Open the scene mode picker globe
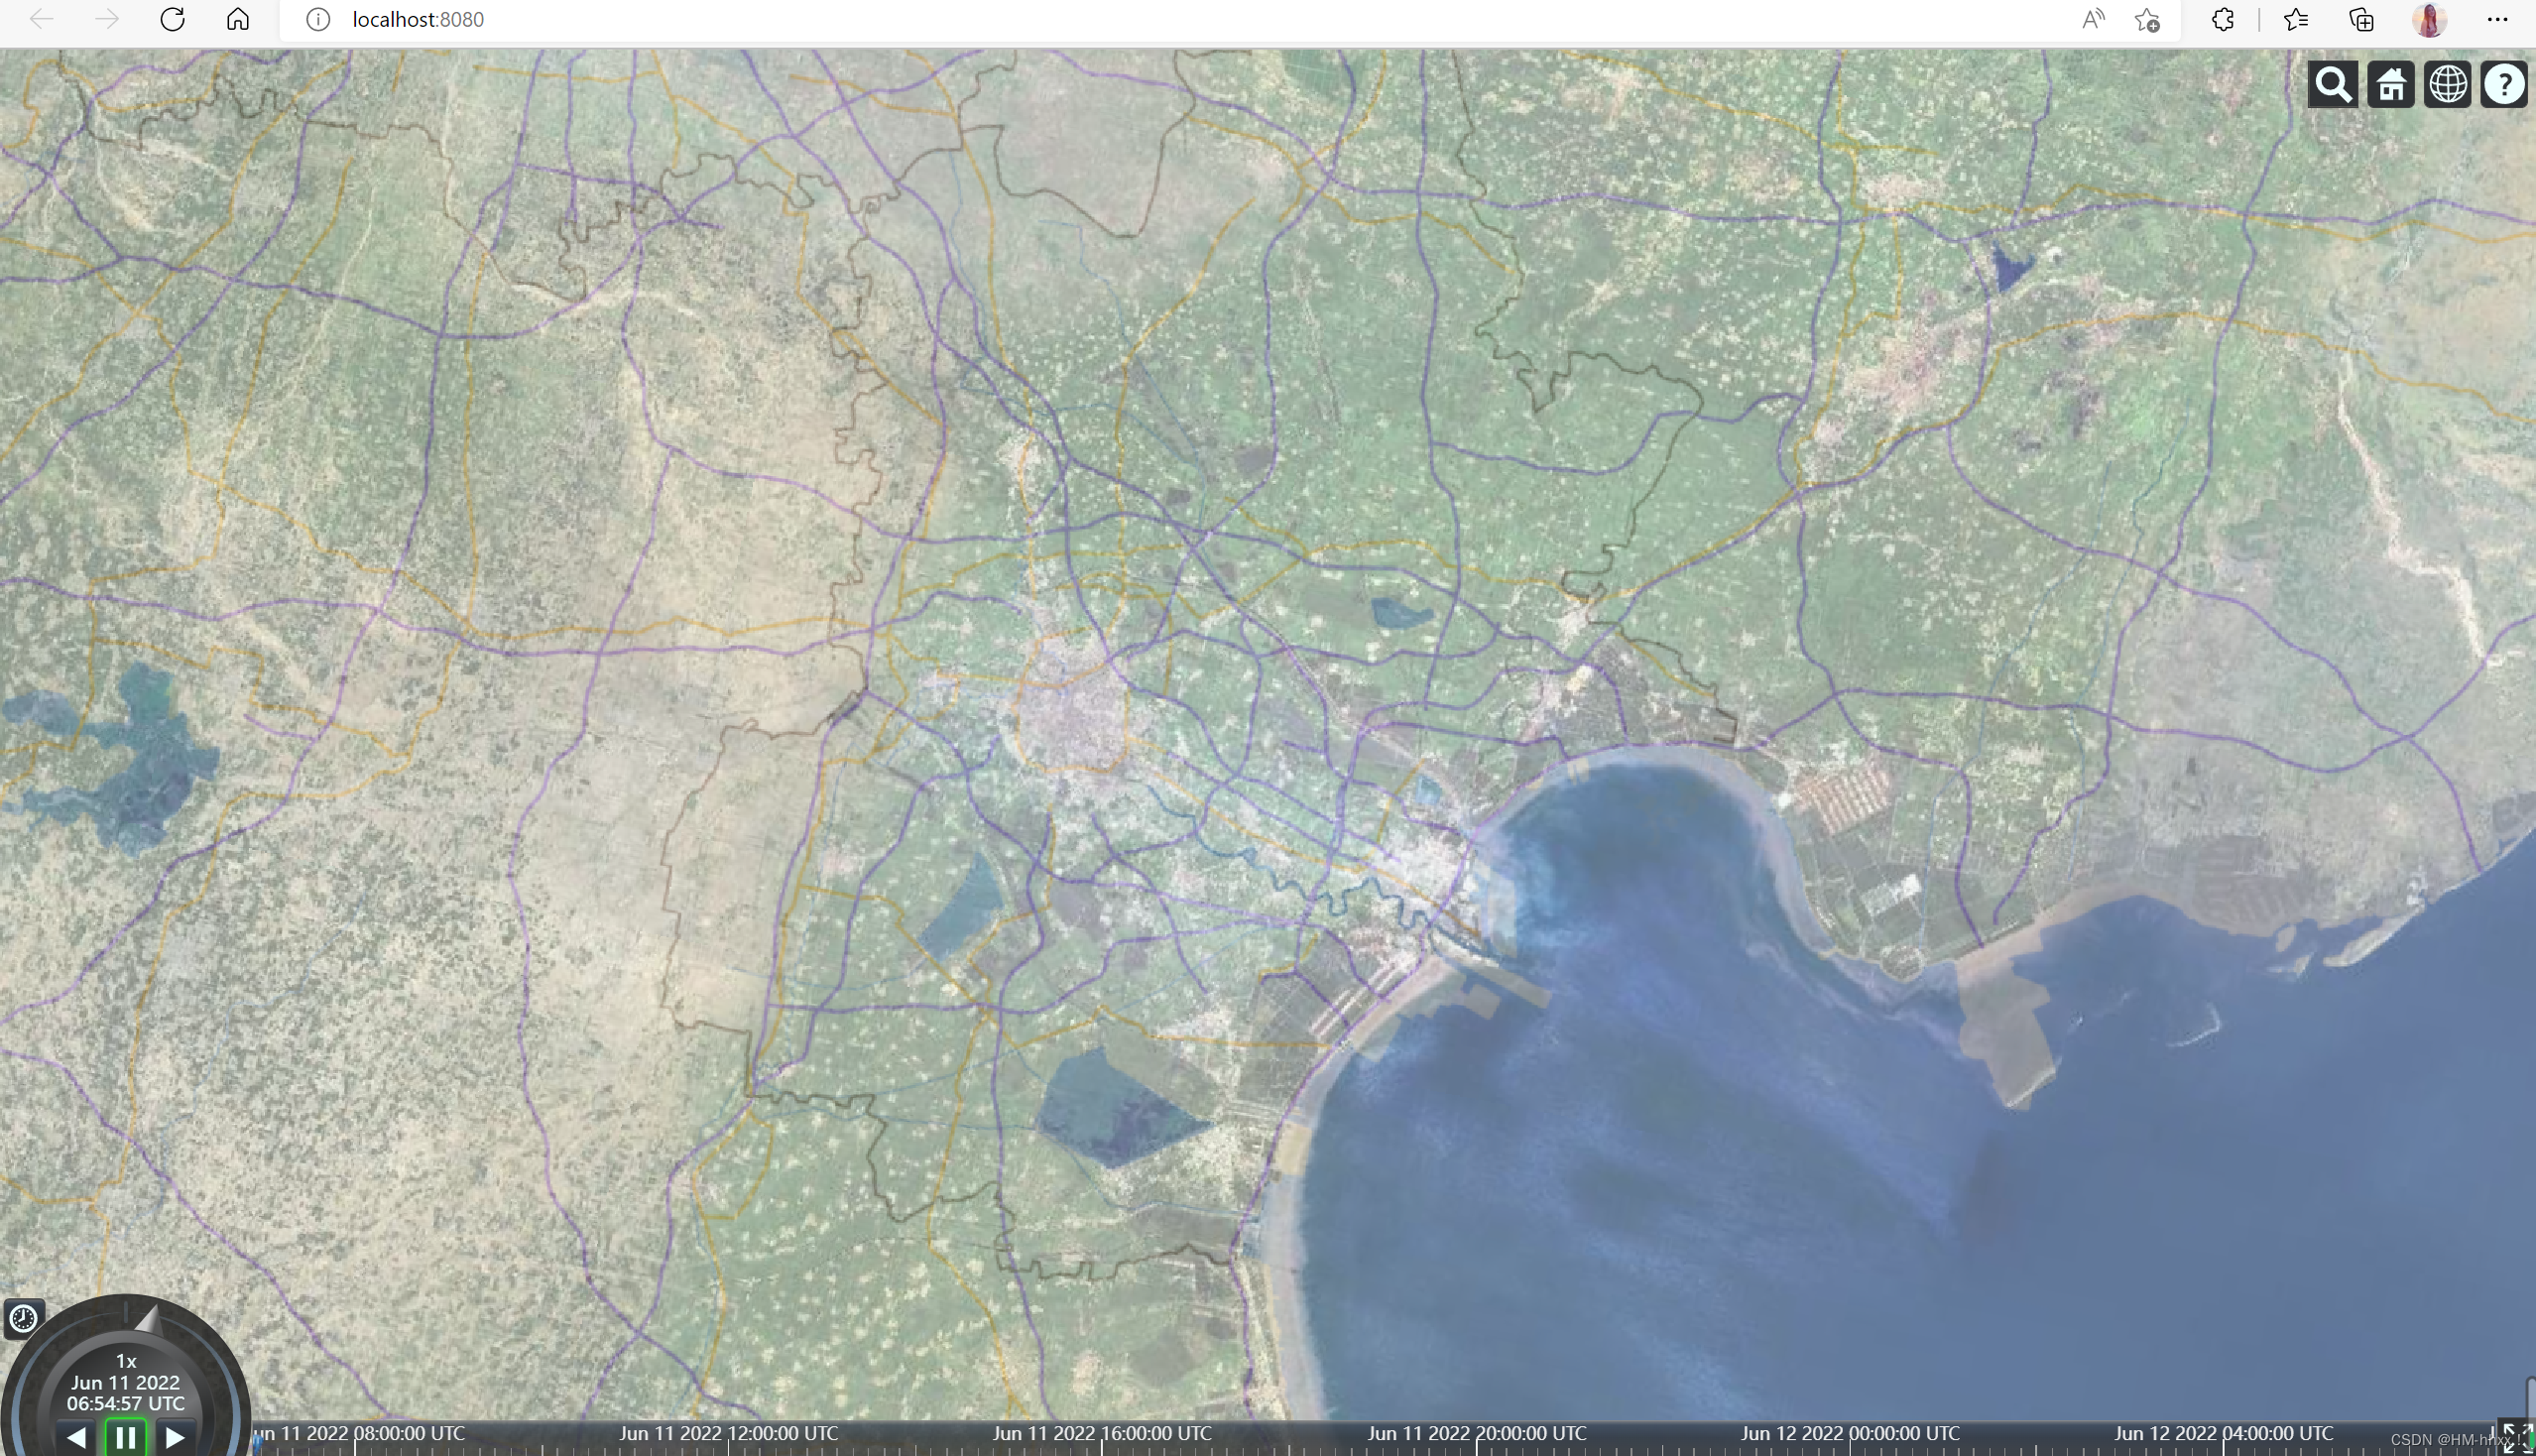The height and width of the screenshot is (1456, 2536). click(2448, 85)
